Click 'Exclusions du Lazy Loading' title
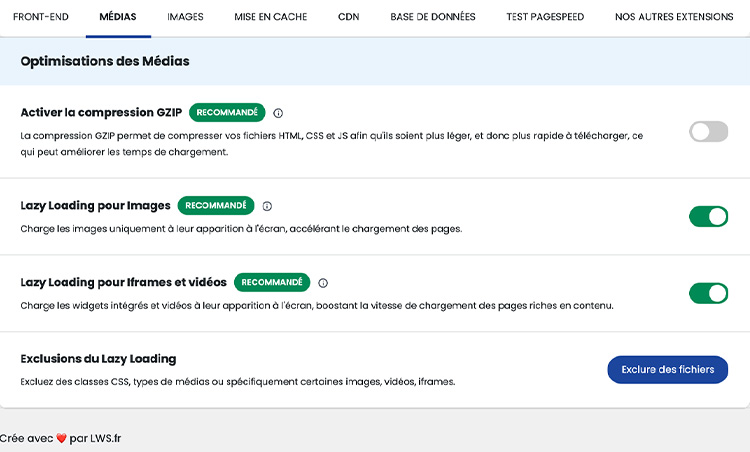The height and width of the screenshot is (452, 750). pos(98,359)
